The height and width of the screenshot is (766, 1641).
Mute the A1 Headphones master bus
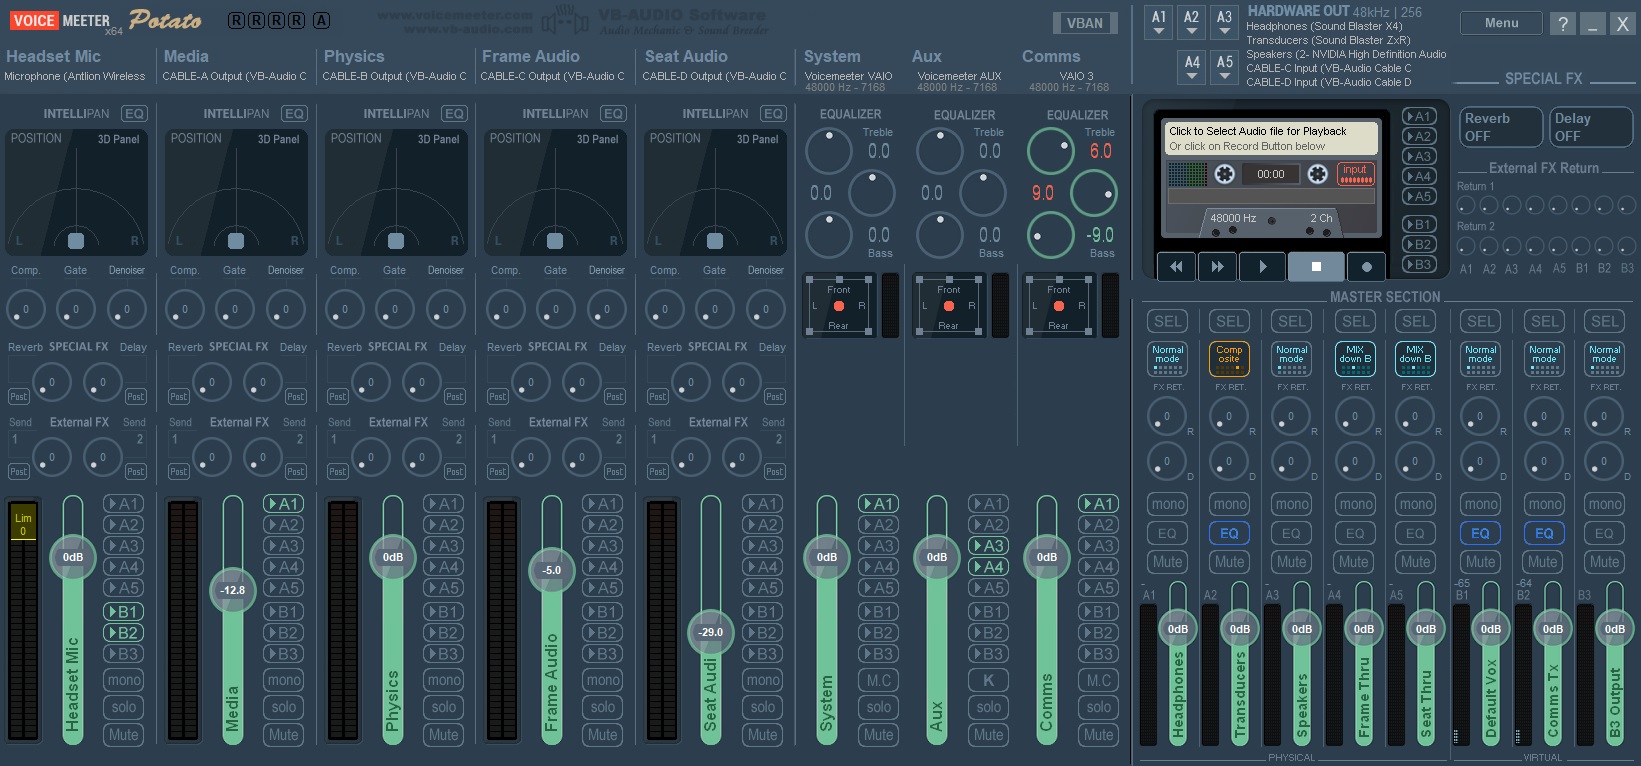click(x=1167, y=562)
